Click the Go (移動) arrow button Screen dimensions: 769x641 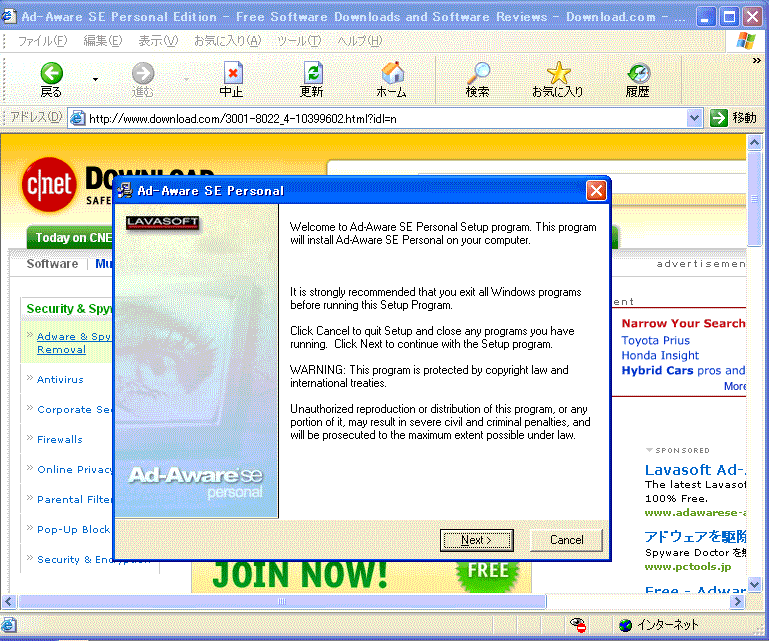(x=718, y=118)
